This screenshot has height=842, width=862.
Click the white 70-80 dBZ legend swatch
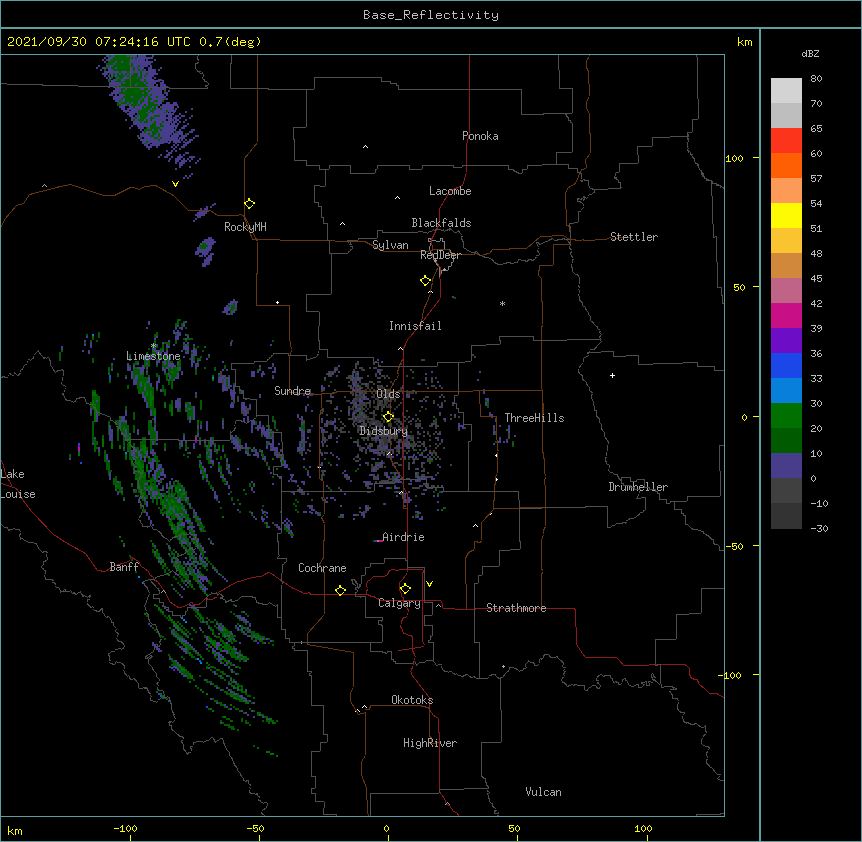click(x=786, y=90)
